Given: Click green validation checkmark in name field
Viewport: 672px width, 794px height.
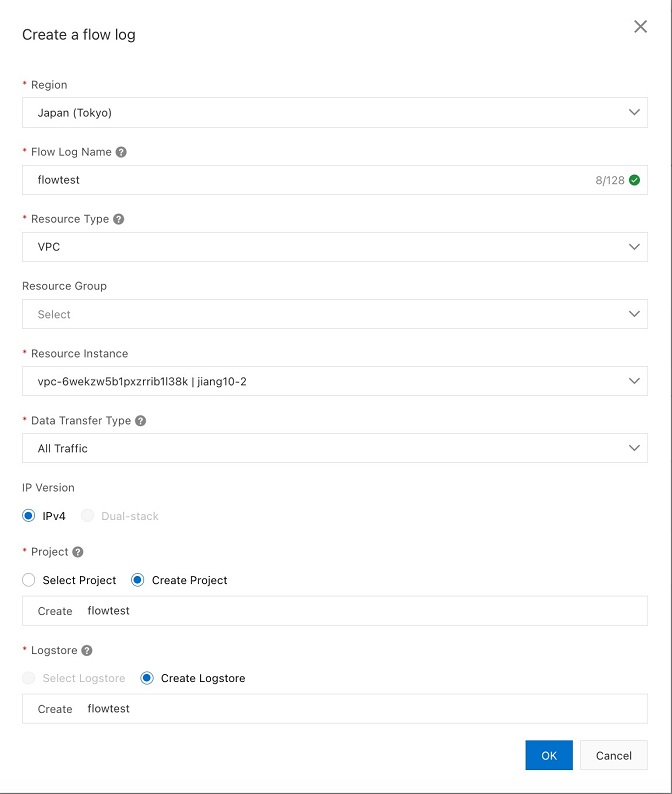Looking at the screenshot, I should click(634, 181).
